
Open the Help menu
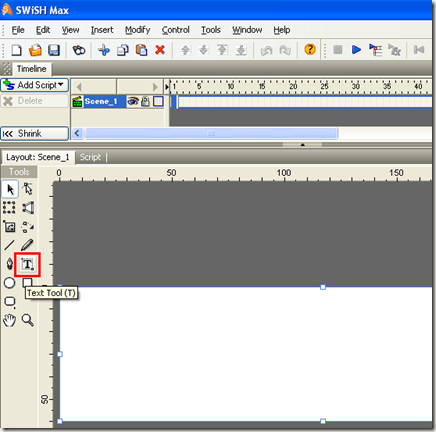click(282, 30)
